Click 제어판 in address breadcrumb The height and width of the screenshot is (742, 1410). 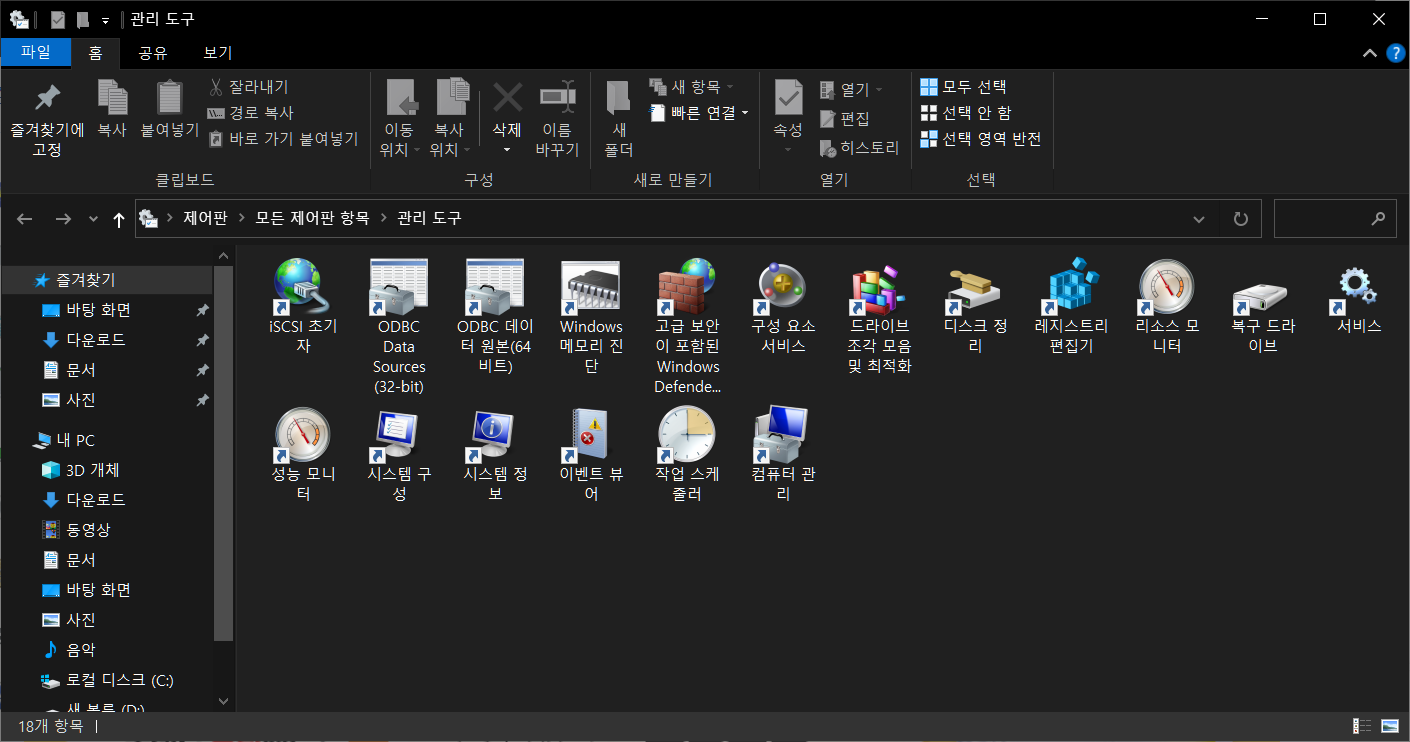(x=206, y=218)
